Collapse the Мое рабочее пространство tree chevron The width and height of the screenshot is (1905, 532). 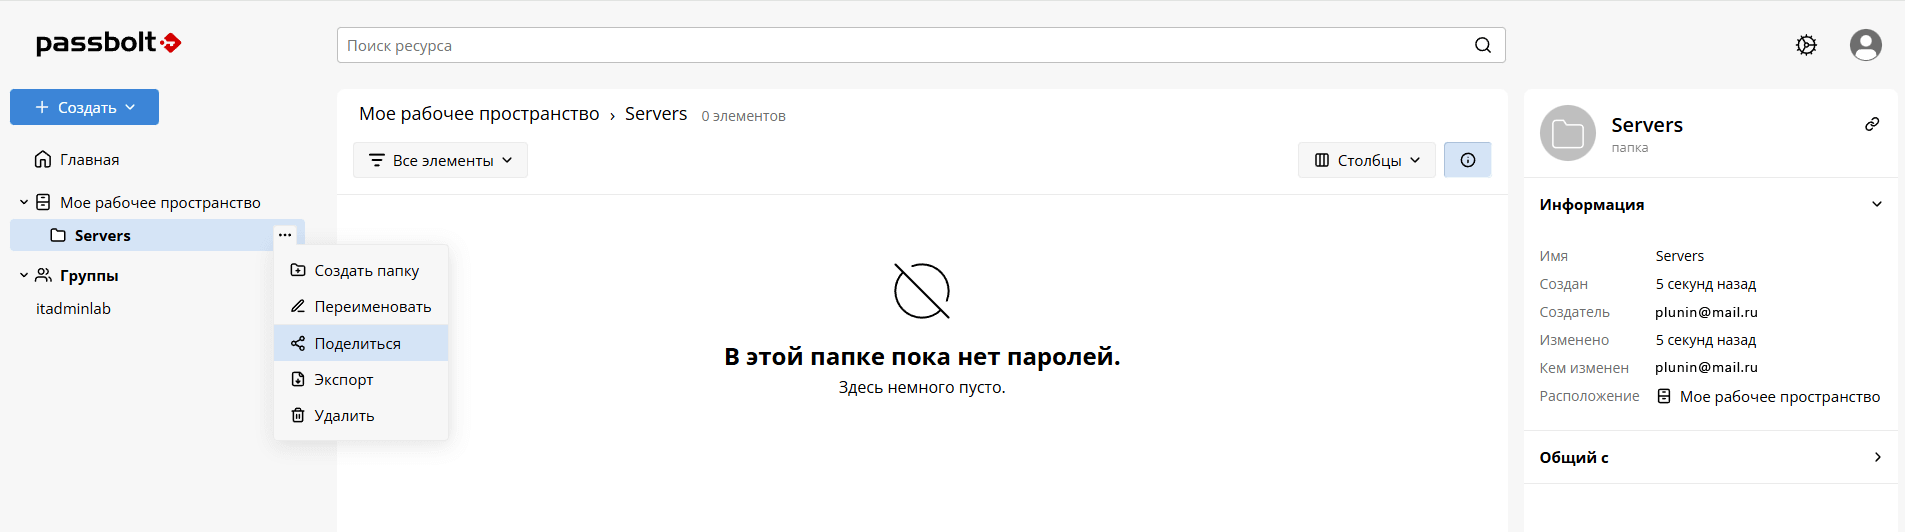24,202
